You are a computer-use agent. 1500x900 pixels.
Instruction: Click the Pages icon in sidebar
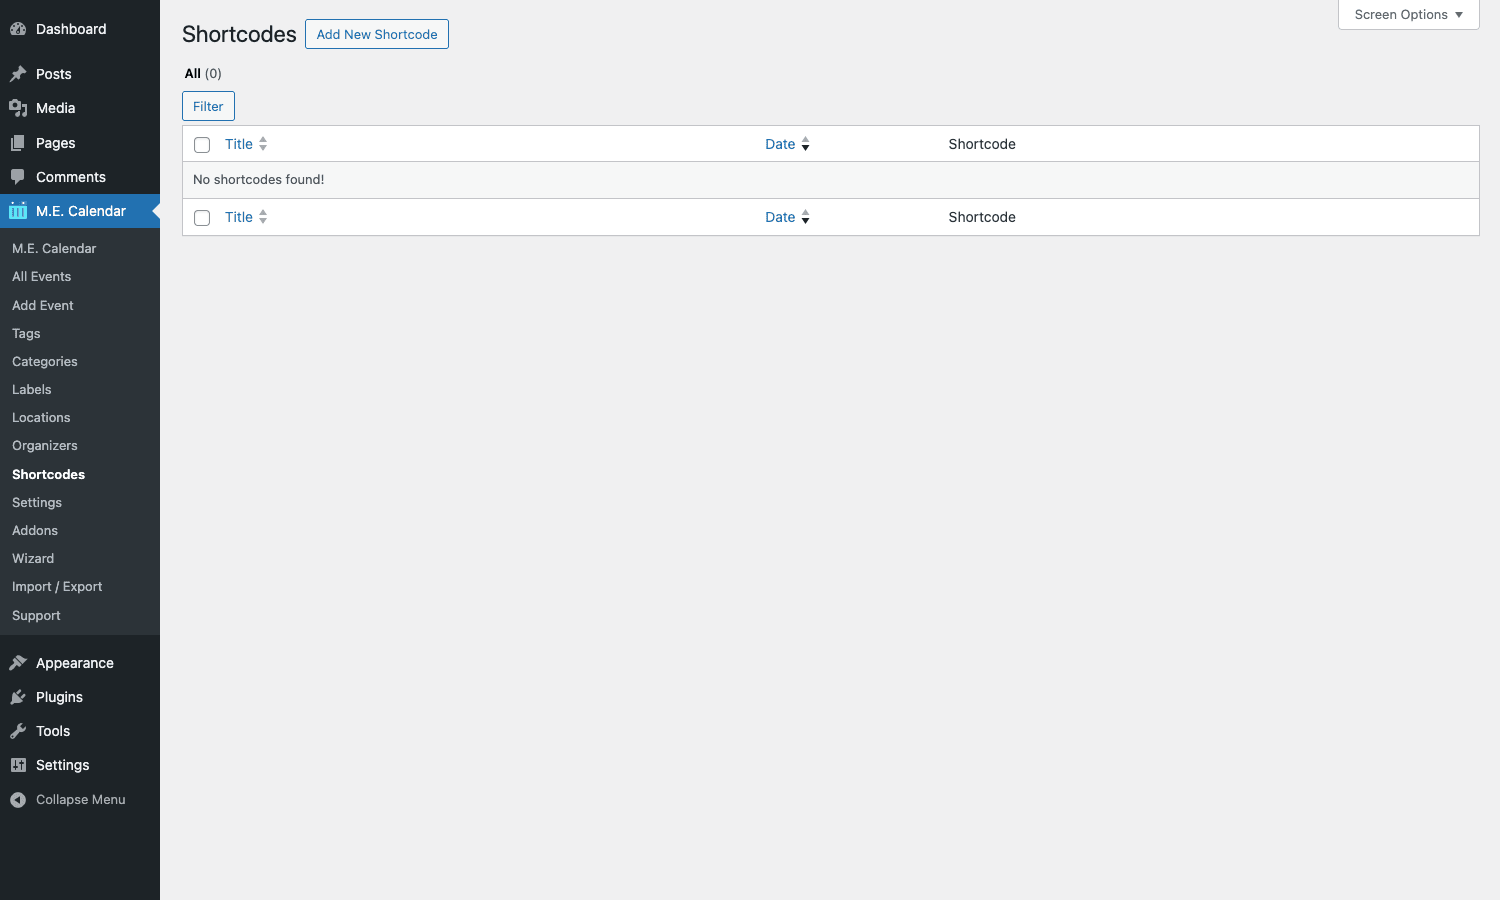[x=18, y=143]
